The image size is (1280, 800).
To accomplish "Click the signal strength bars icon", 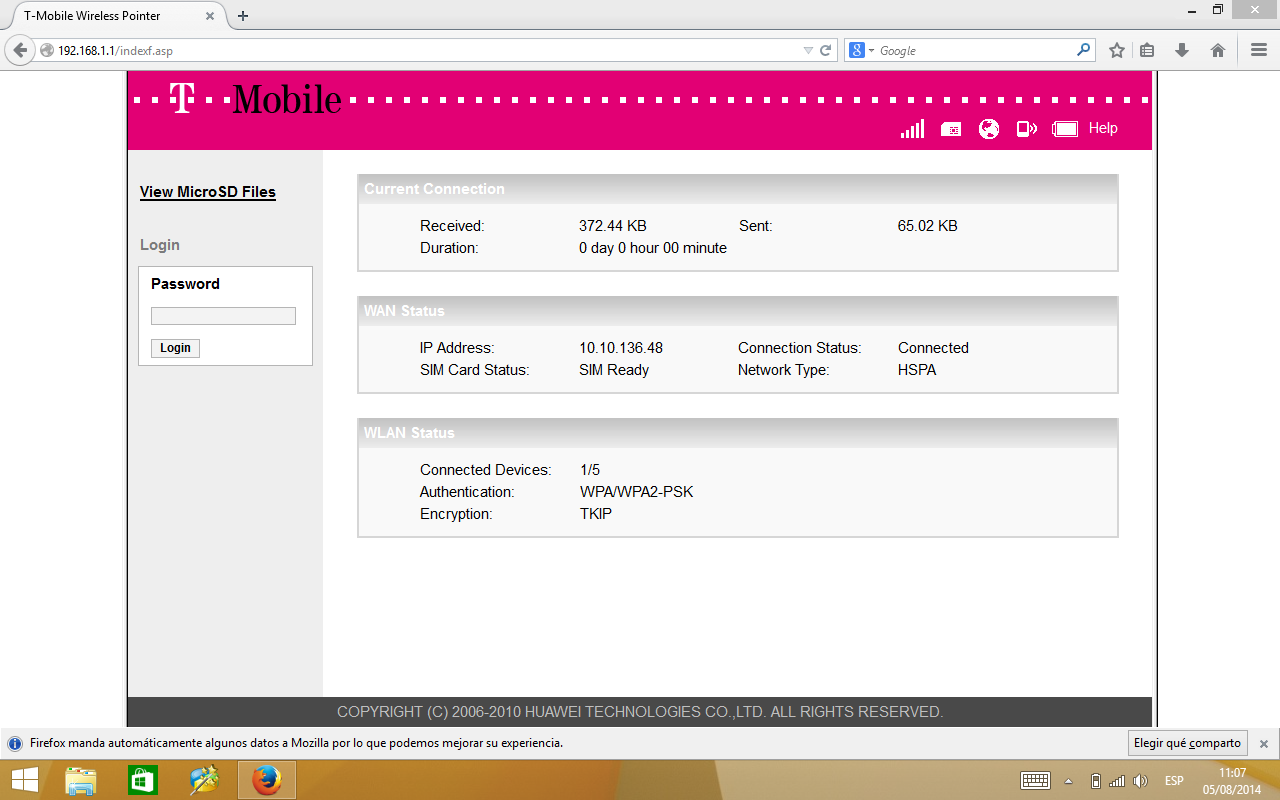I will coord(912,129).
